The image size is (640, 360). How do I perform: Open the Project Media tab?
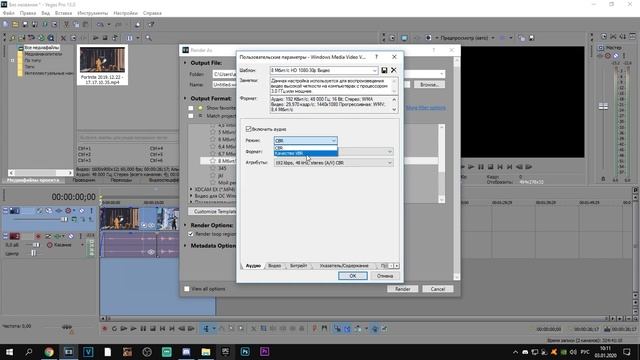[x=33, y=180]
